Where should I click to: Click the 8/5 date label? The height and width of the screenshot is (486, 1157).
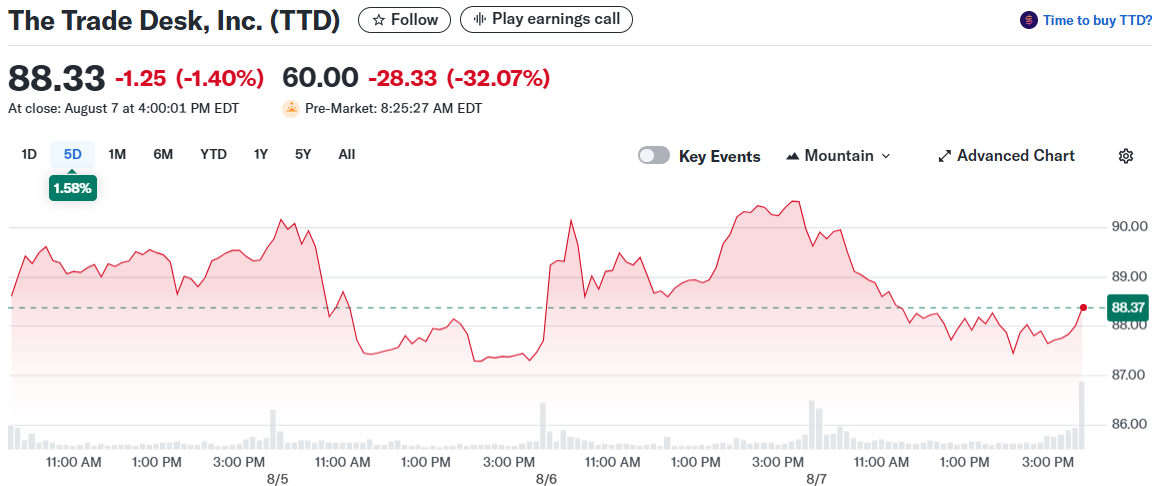(x=277, y=479)
